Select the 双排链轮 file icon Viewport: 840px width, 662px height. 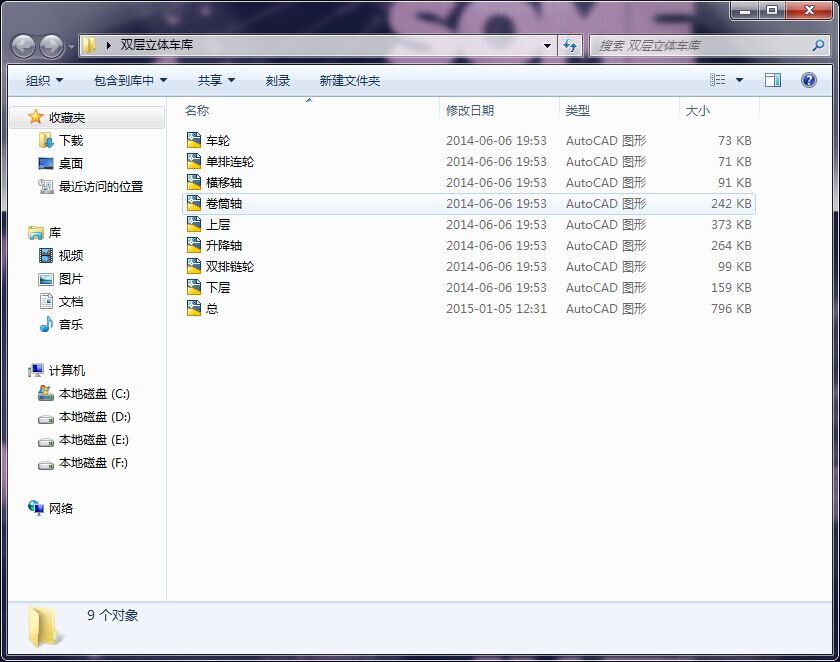(193, 266)
